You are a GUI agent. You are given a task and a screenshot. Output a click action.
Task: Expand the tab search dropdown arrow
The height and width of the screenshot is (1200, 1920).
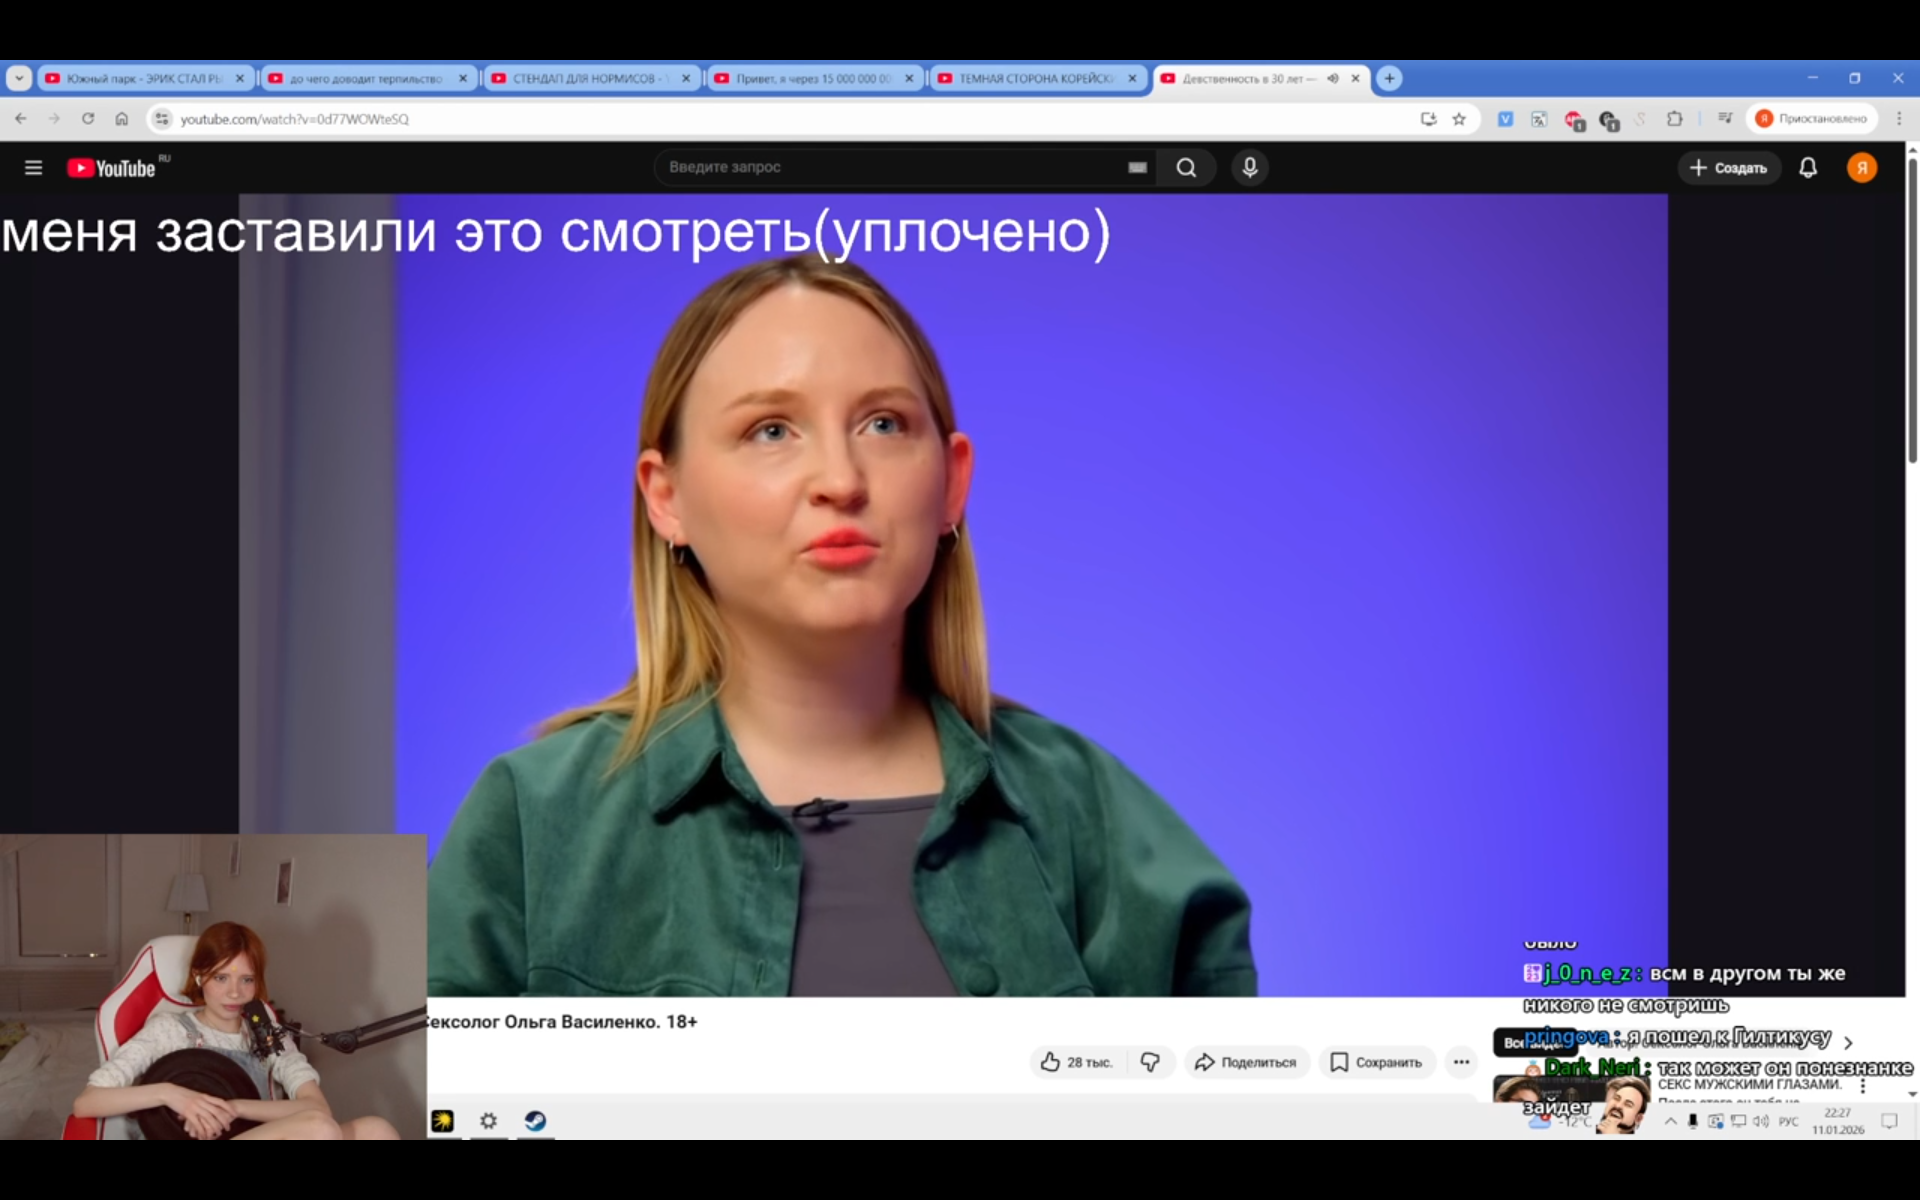[19, 78]
